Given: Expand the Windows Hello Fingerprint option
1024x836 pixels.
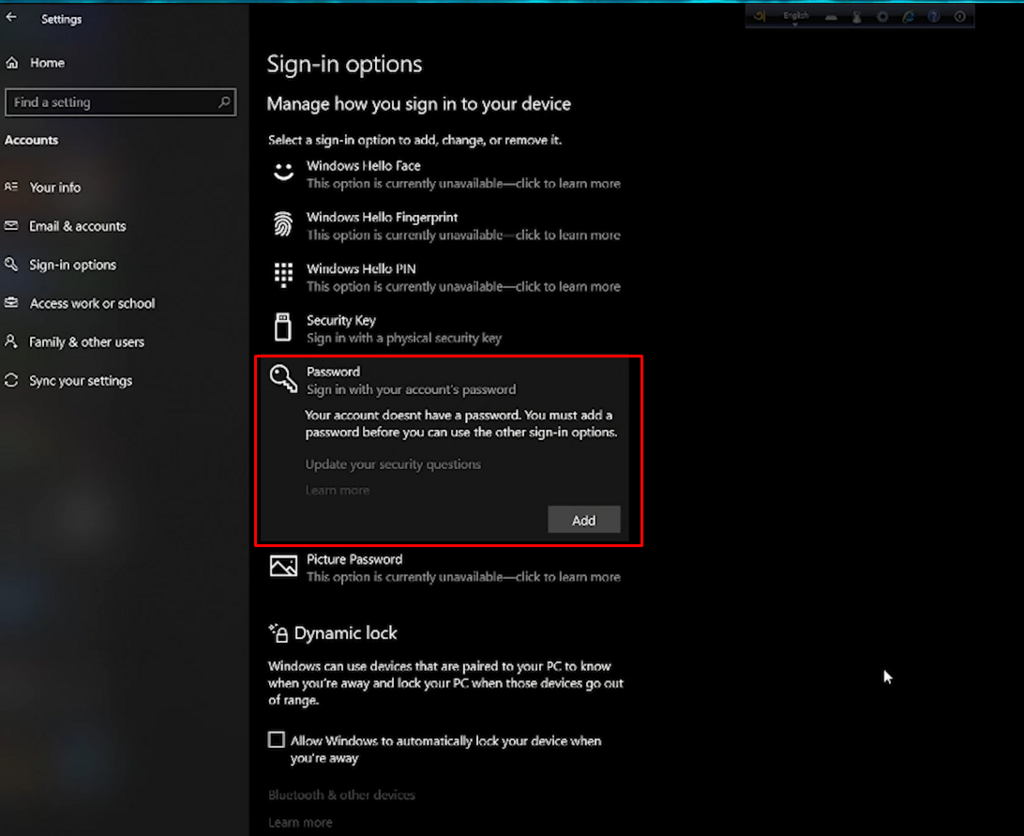Looking at the screenshot, I should click(x=444, y=226).
